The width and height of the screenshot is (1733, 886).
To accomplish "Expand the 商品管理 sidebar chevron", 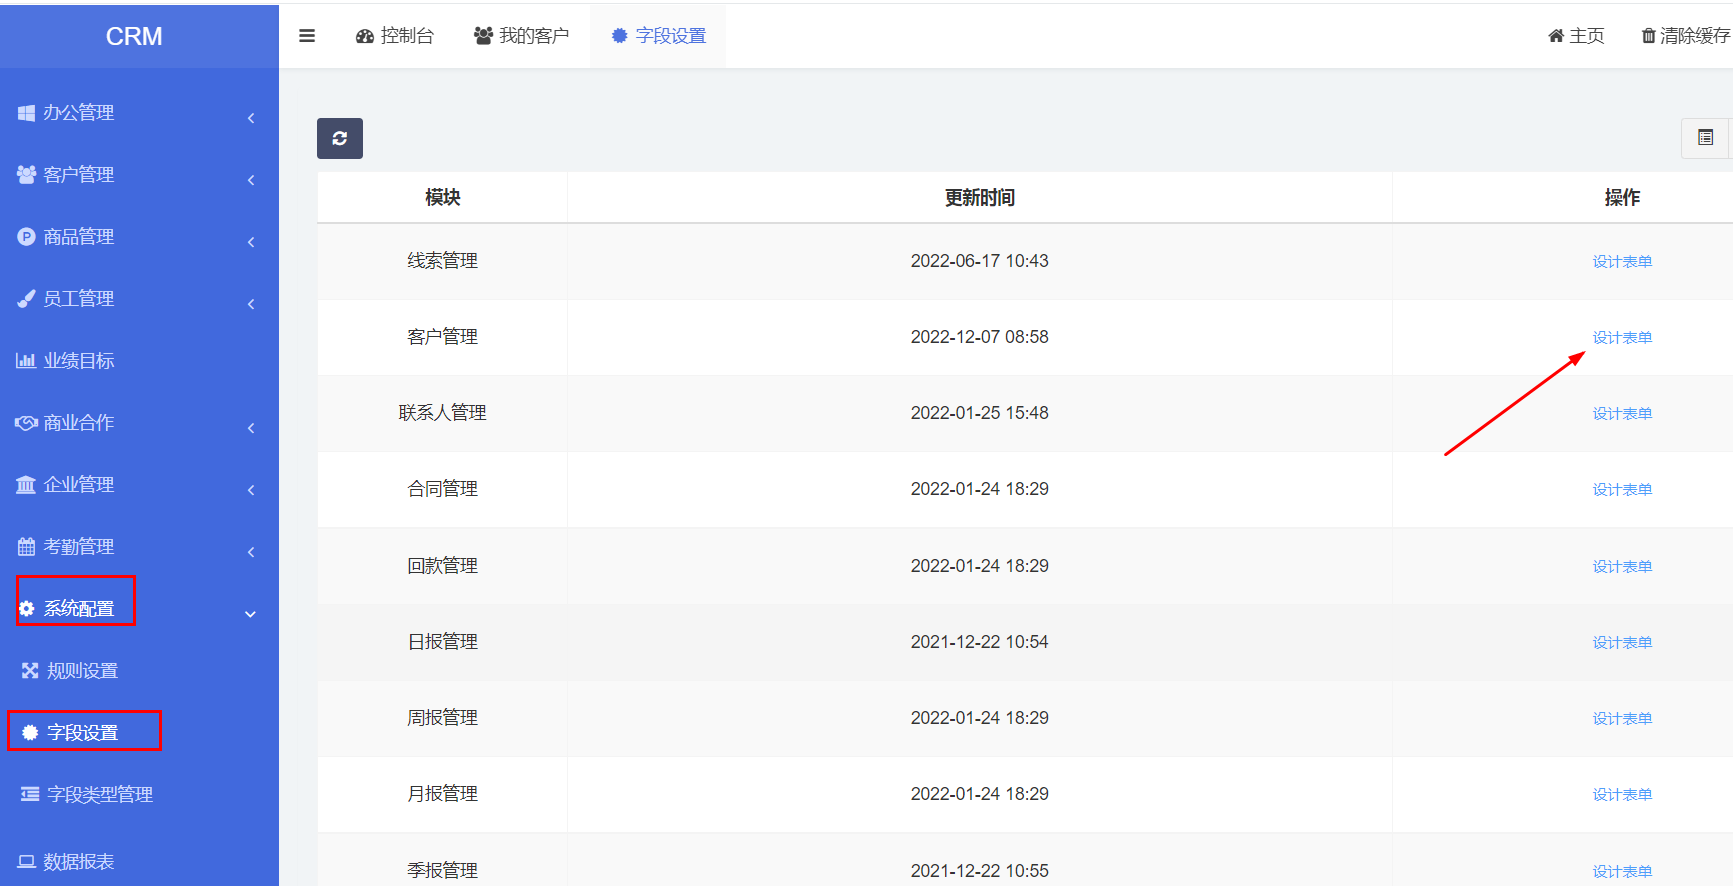I will coord(251,242).
